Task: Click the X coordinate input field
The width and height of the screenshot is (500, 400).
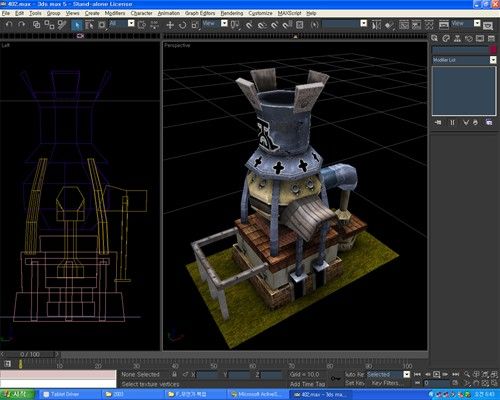Action: point(208,375)
